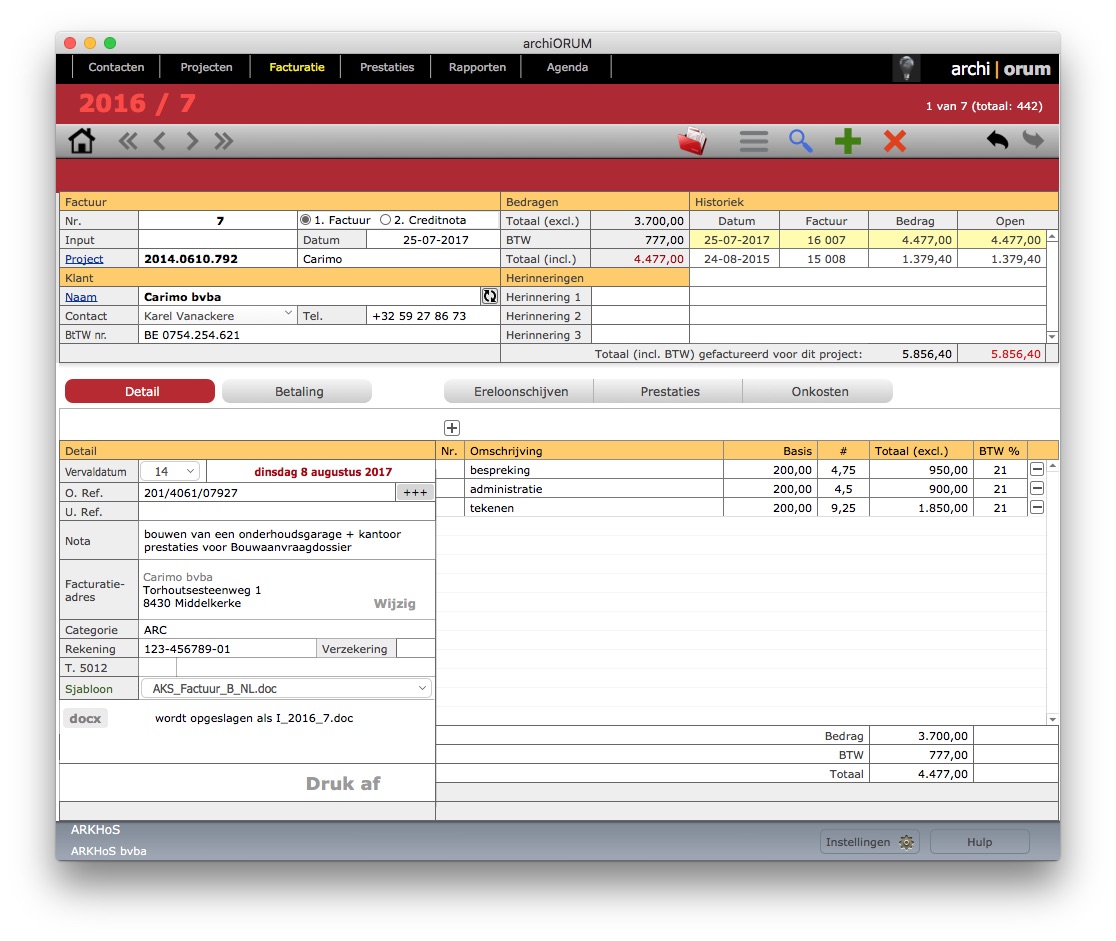
Task: Select the 2. Creditnota radio option
Action: tap(385, 220)
